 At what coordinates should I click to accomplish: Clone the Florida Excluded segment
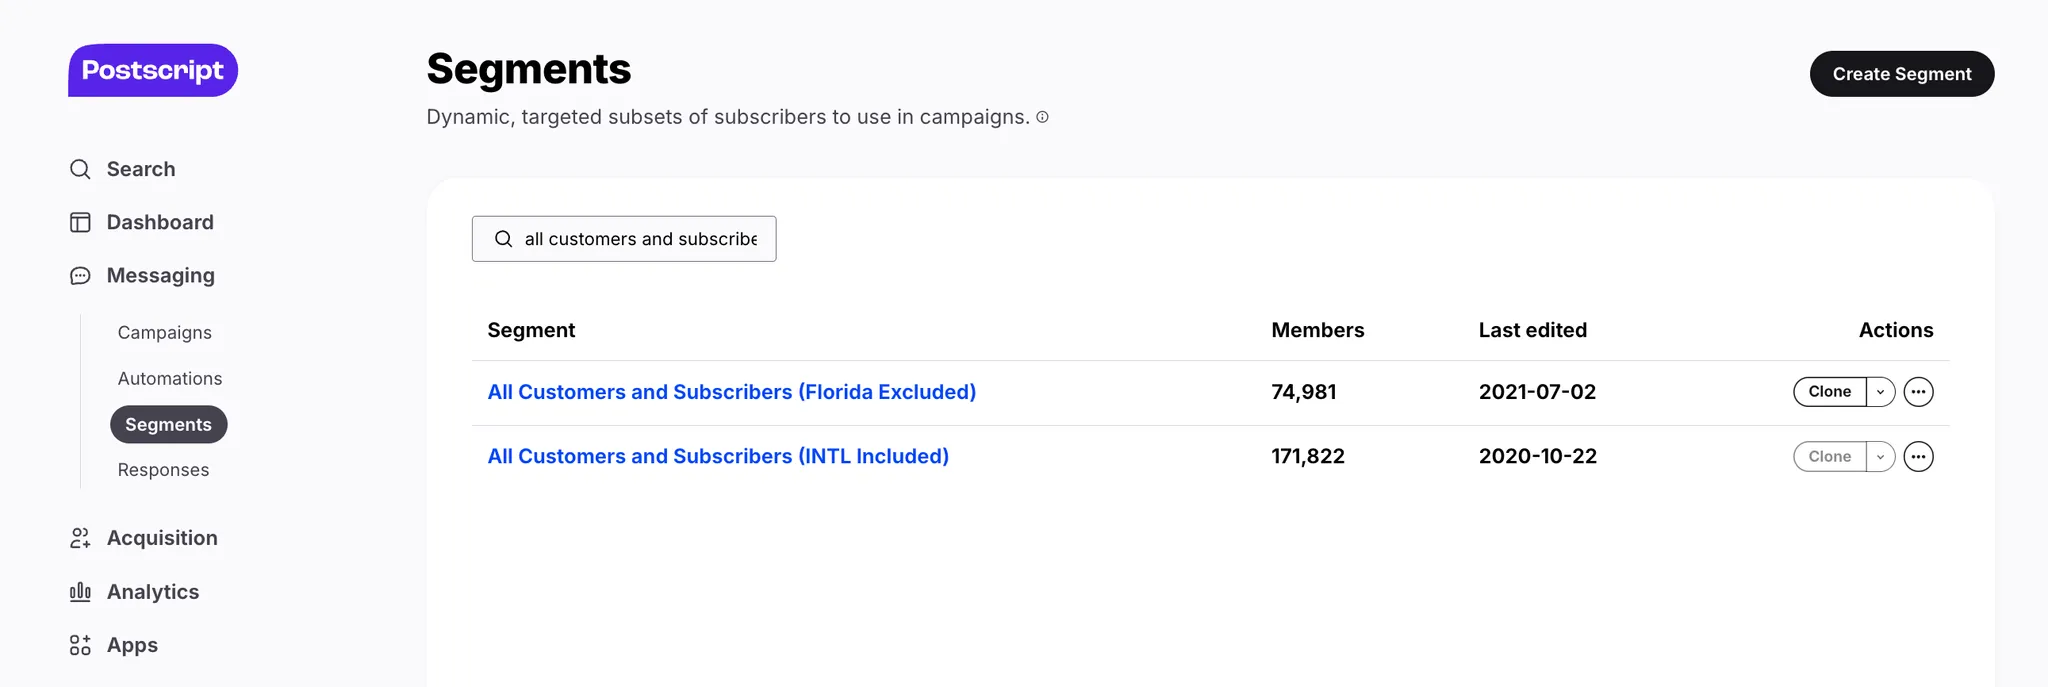pyautogui.click(x=1829, y=392)
